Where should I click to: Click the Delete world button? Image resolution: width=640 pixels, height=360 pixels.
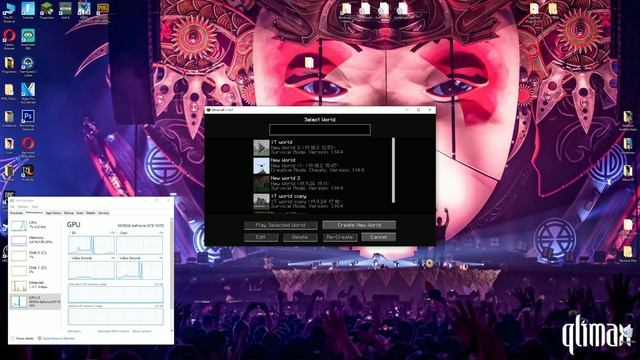(300, 237)
